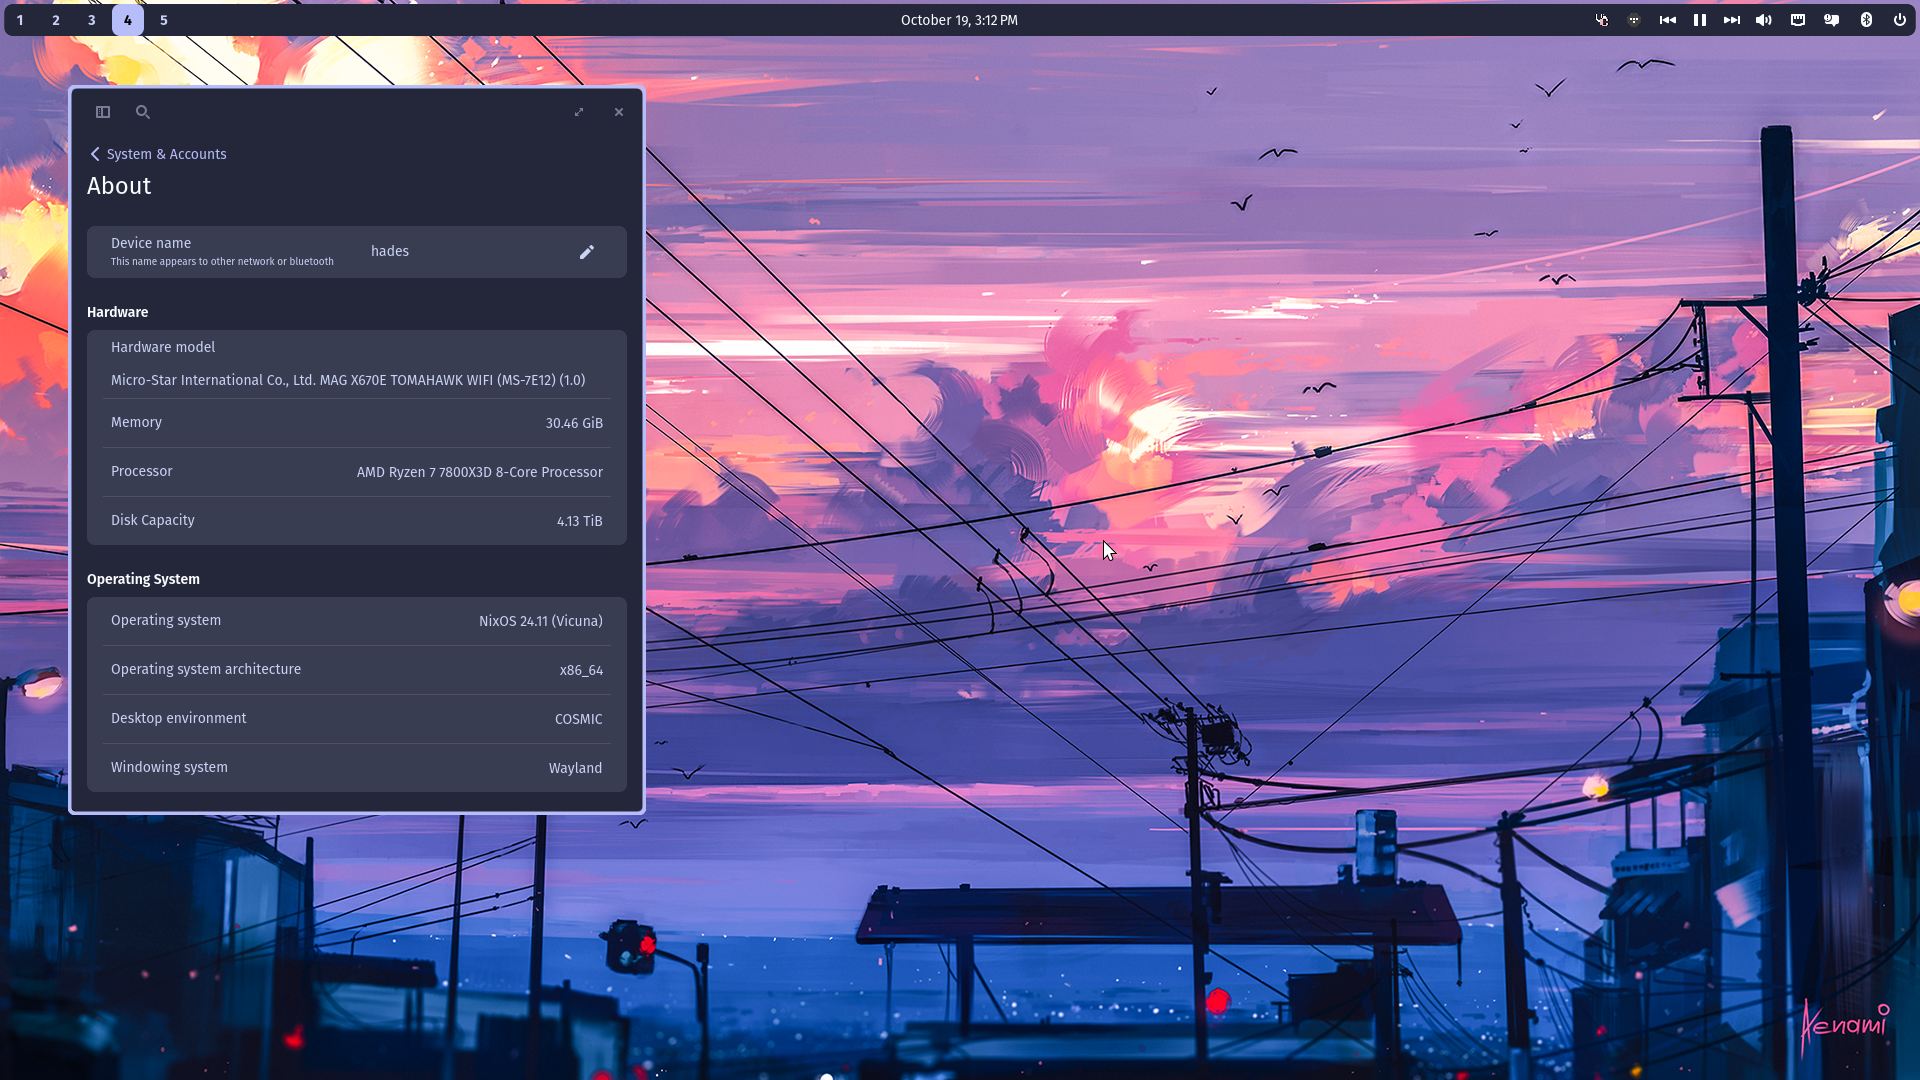This screenshot has width=1920, height=1080.
Task: Switch to workspace 3
Action: tap(92, 20)
